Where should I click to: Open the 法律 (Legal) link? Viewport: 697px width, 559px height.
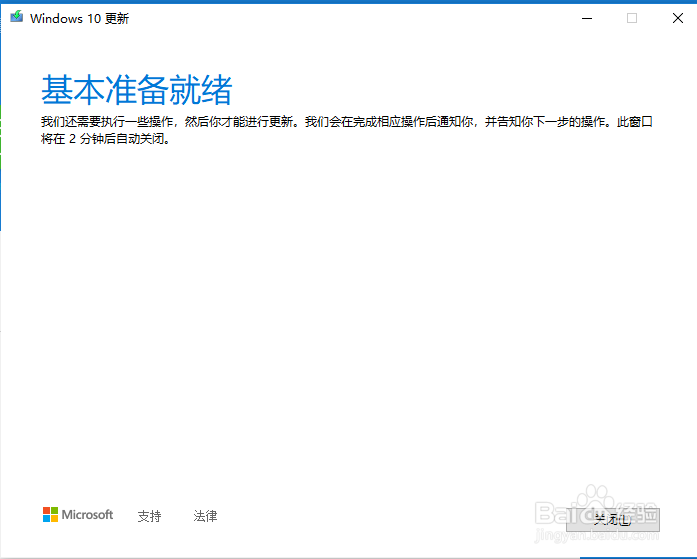pos(205,516)
